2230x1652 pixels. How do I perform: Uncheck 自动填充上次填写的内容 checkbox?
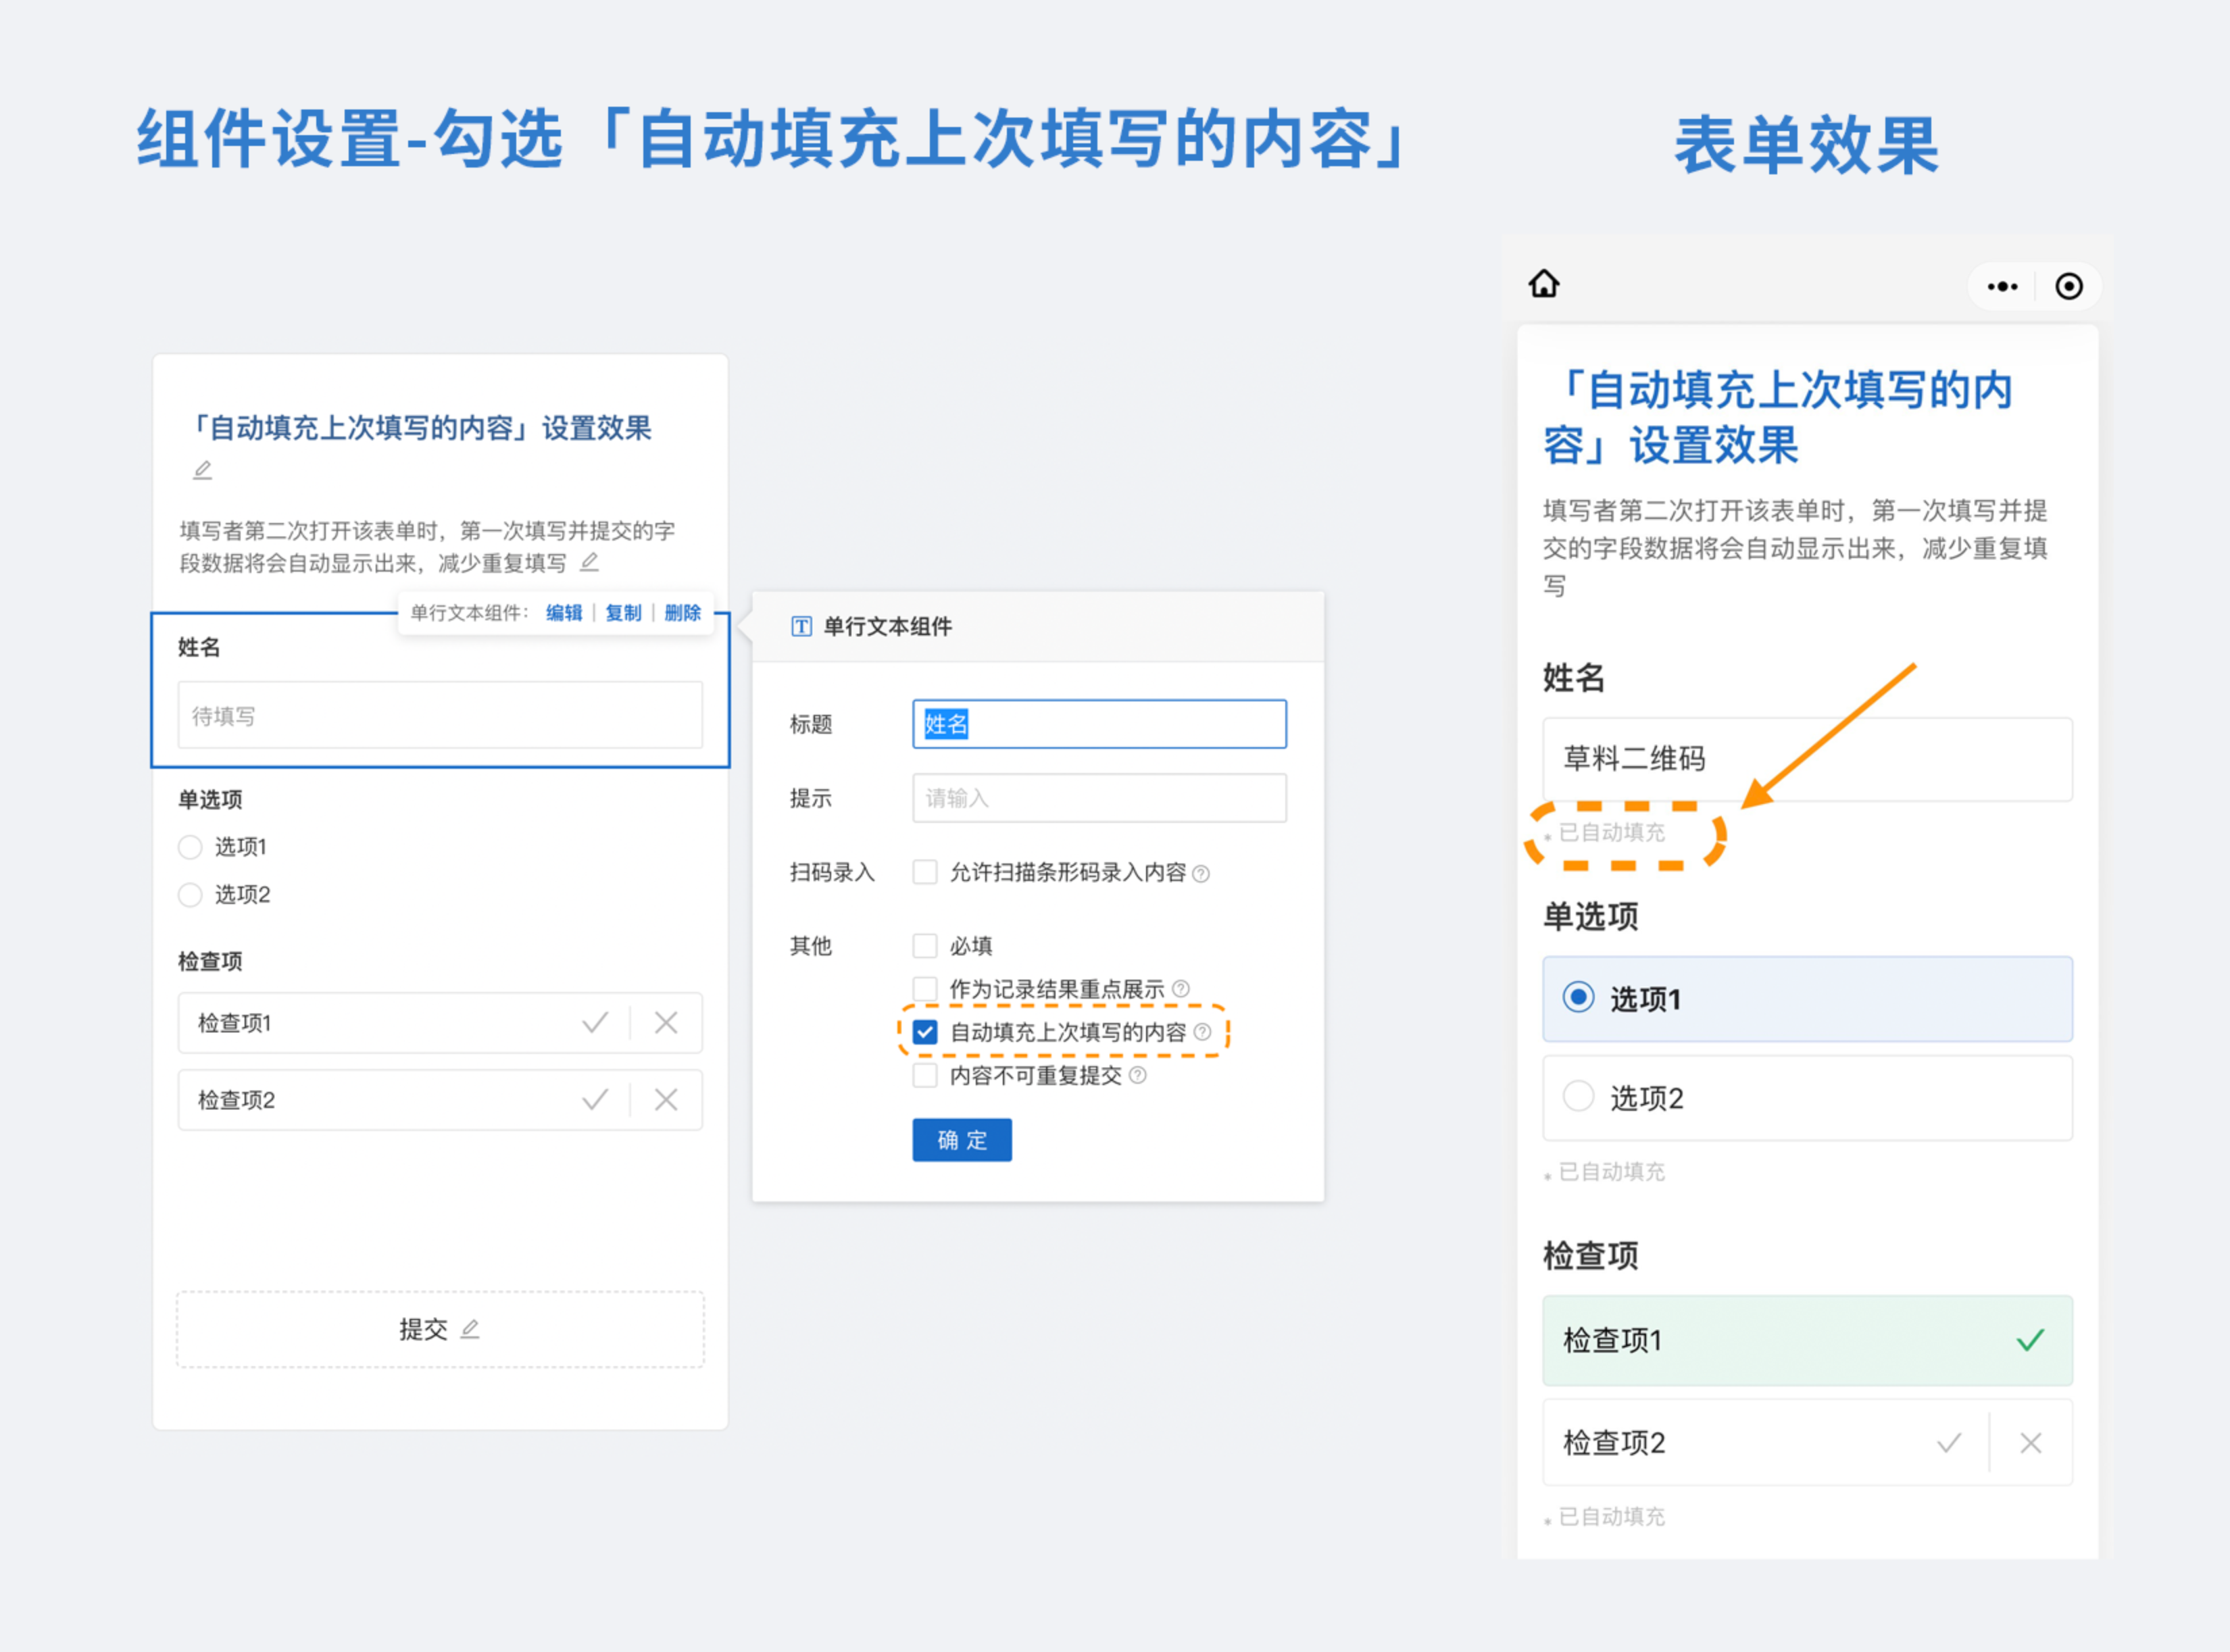925,1032
